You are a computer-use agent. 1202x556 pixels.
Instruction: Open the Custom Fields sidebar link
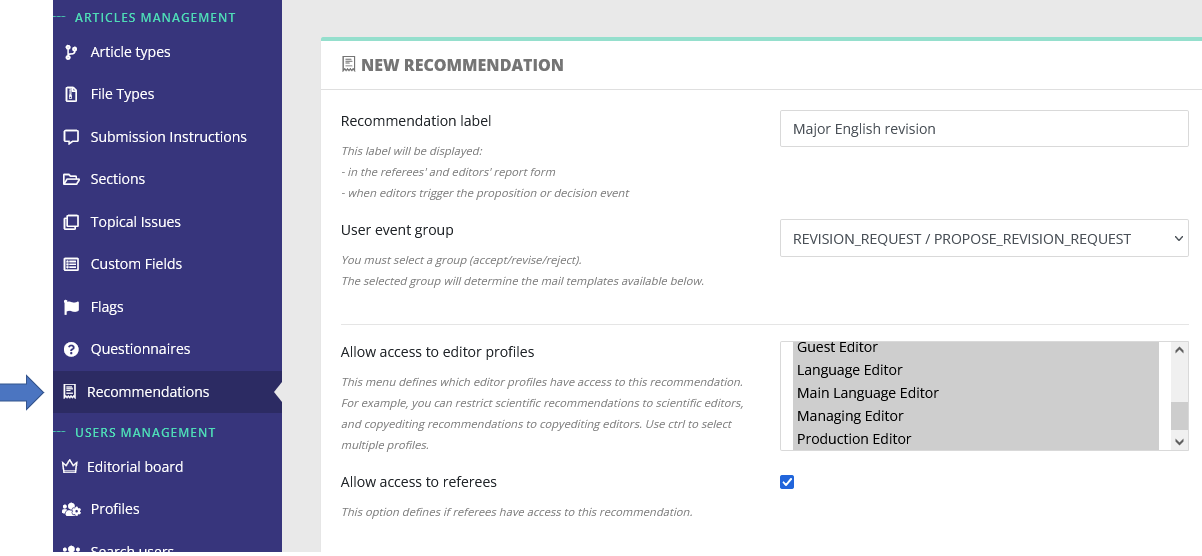tap(136, 264)
